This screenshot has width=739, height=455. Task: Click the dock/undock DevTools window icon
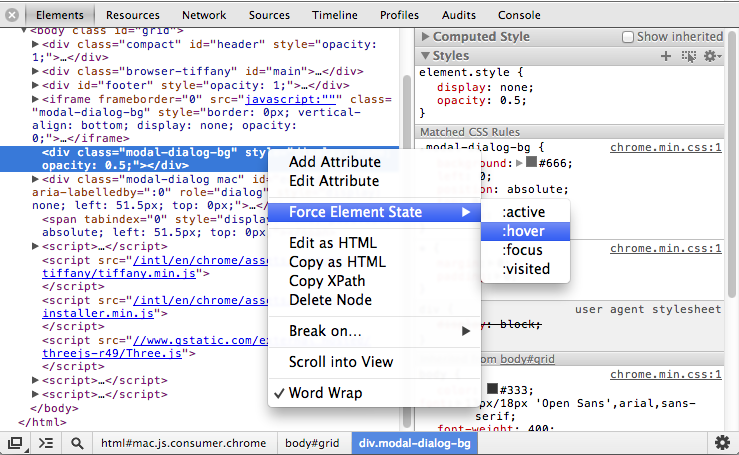(x=15, y=442)
